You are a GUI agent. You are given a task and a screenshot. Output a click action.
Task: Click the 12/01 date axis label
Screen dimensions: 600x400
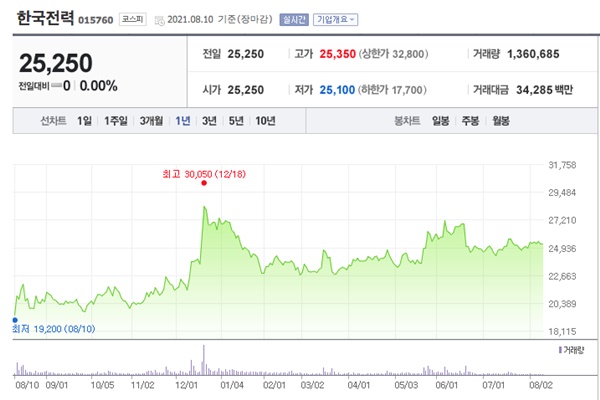(x=186, y=385)
